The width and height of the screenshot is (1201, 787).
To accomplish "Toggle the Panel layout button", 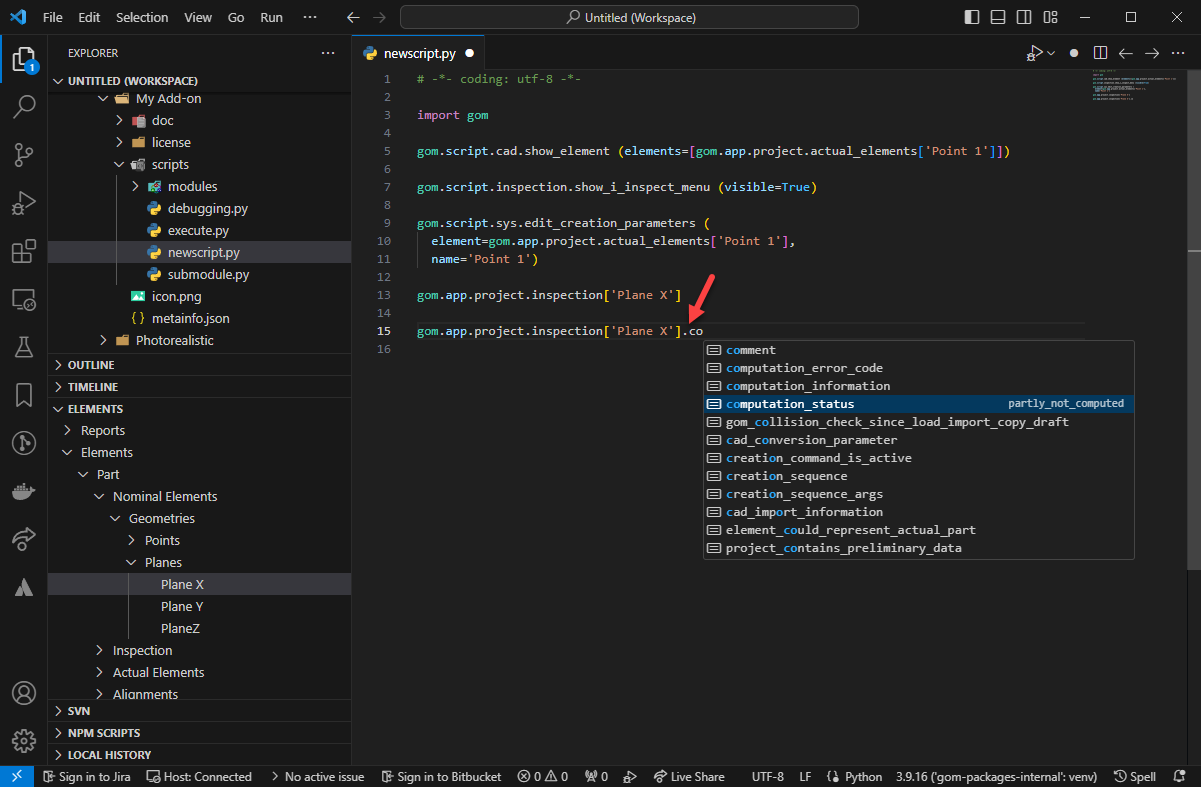I will (x=998, y=17).
